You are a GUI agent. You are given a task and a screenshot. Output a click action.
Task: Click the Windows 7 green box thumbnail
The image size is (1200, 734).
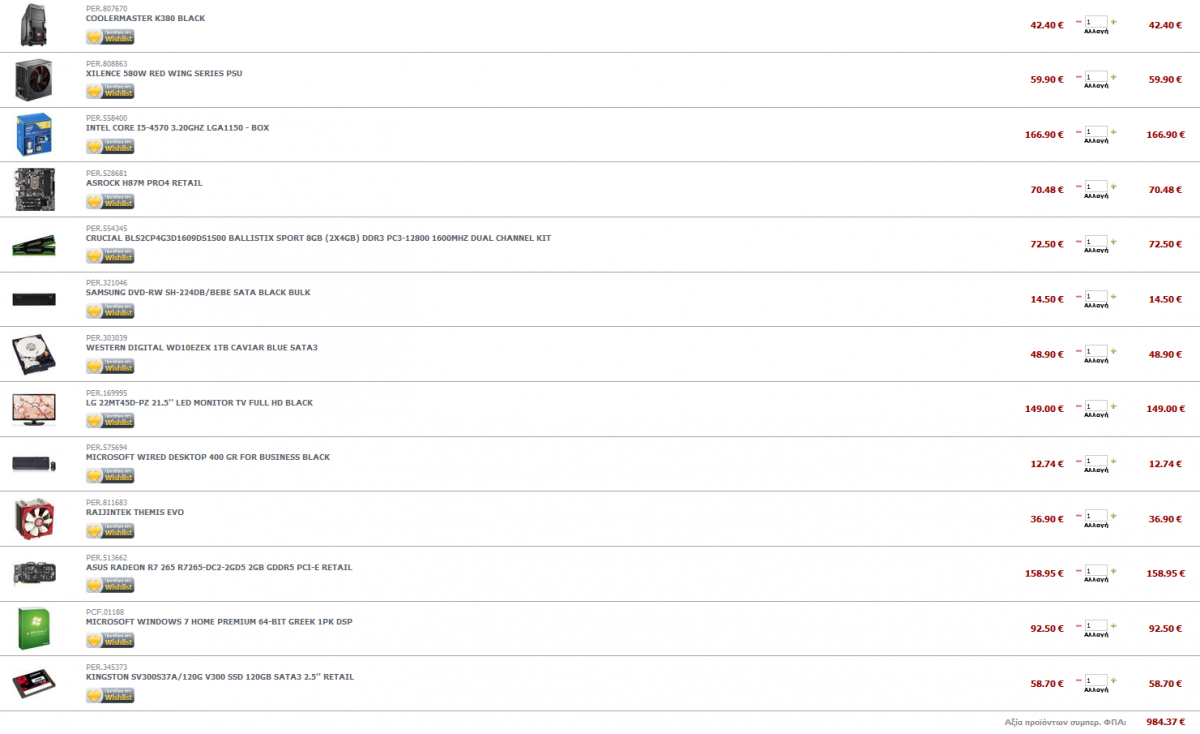[x=34, y=628]
